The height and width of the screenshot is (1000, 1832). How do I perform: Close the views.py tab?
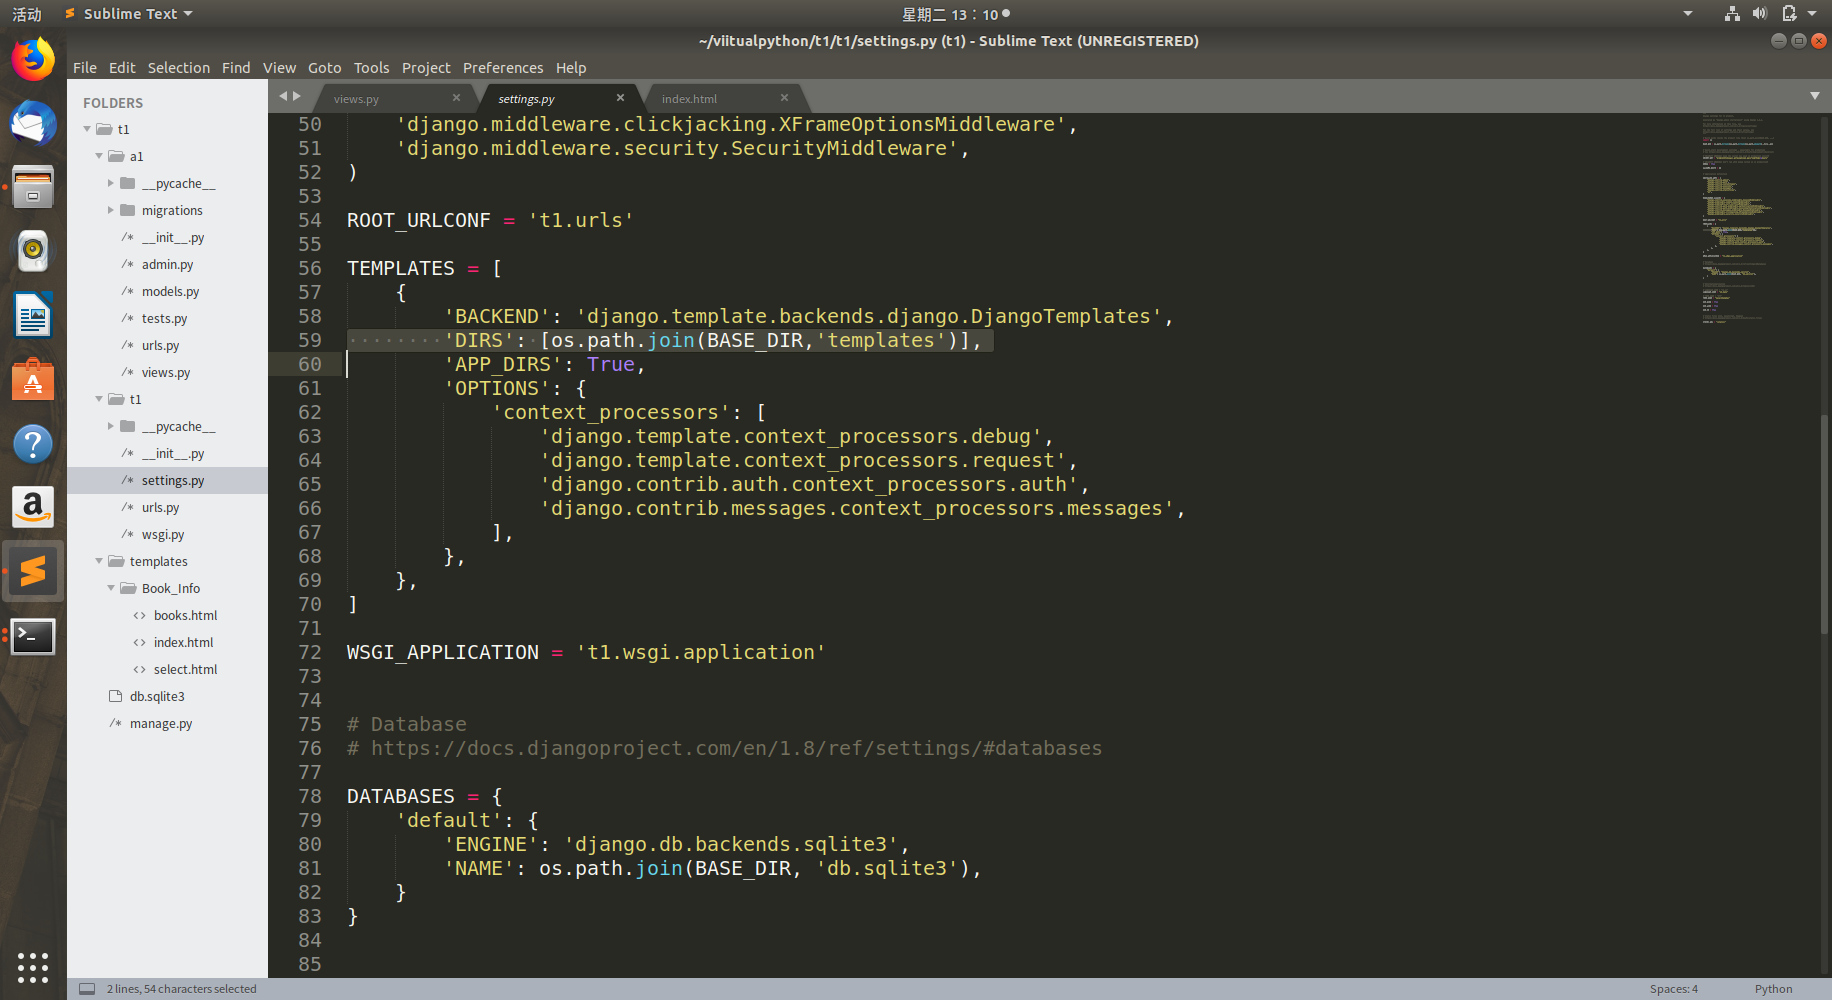(456, 98)
